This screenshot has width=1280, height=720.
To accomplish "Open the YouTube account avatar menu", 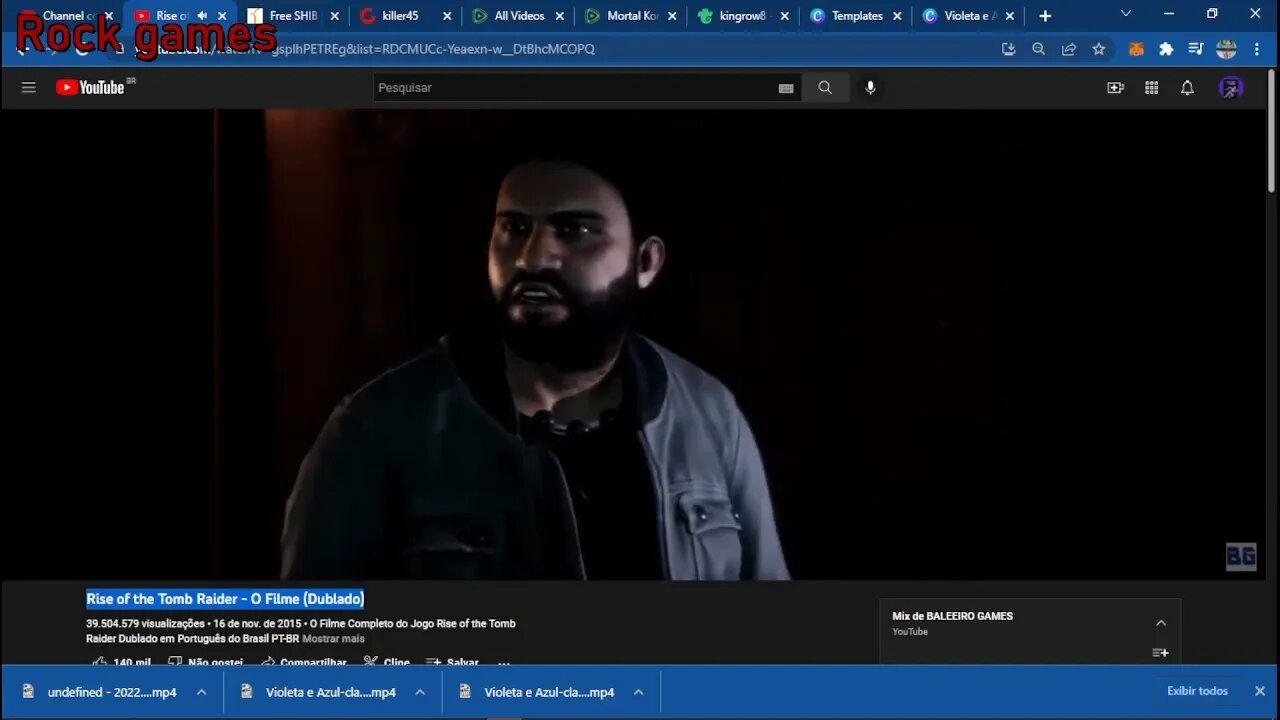I will pyautogui.click(x=1231, y=88).
